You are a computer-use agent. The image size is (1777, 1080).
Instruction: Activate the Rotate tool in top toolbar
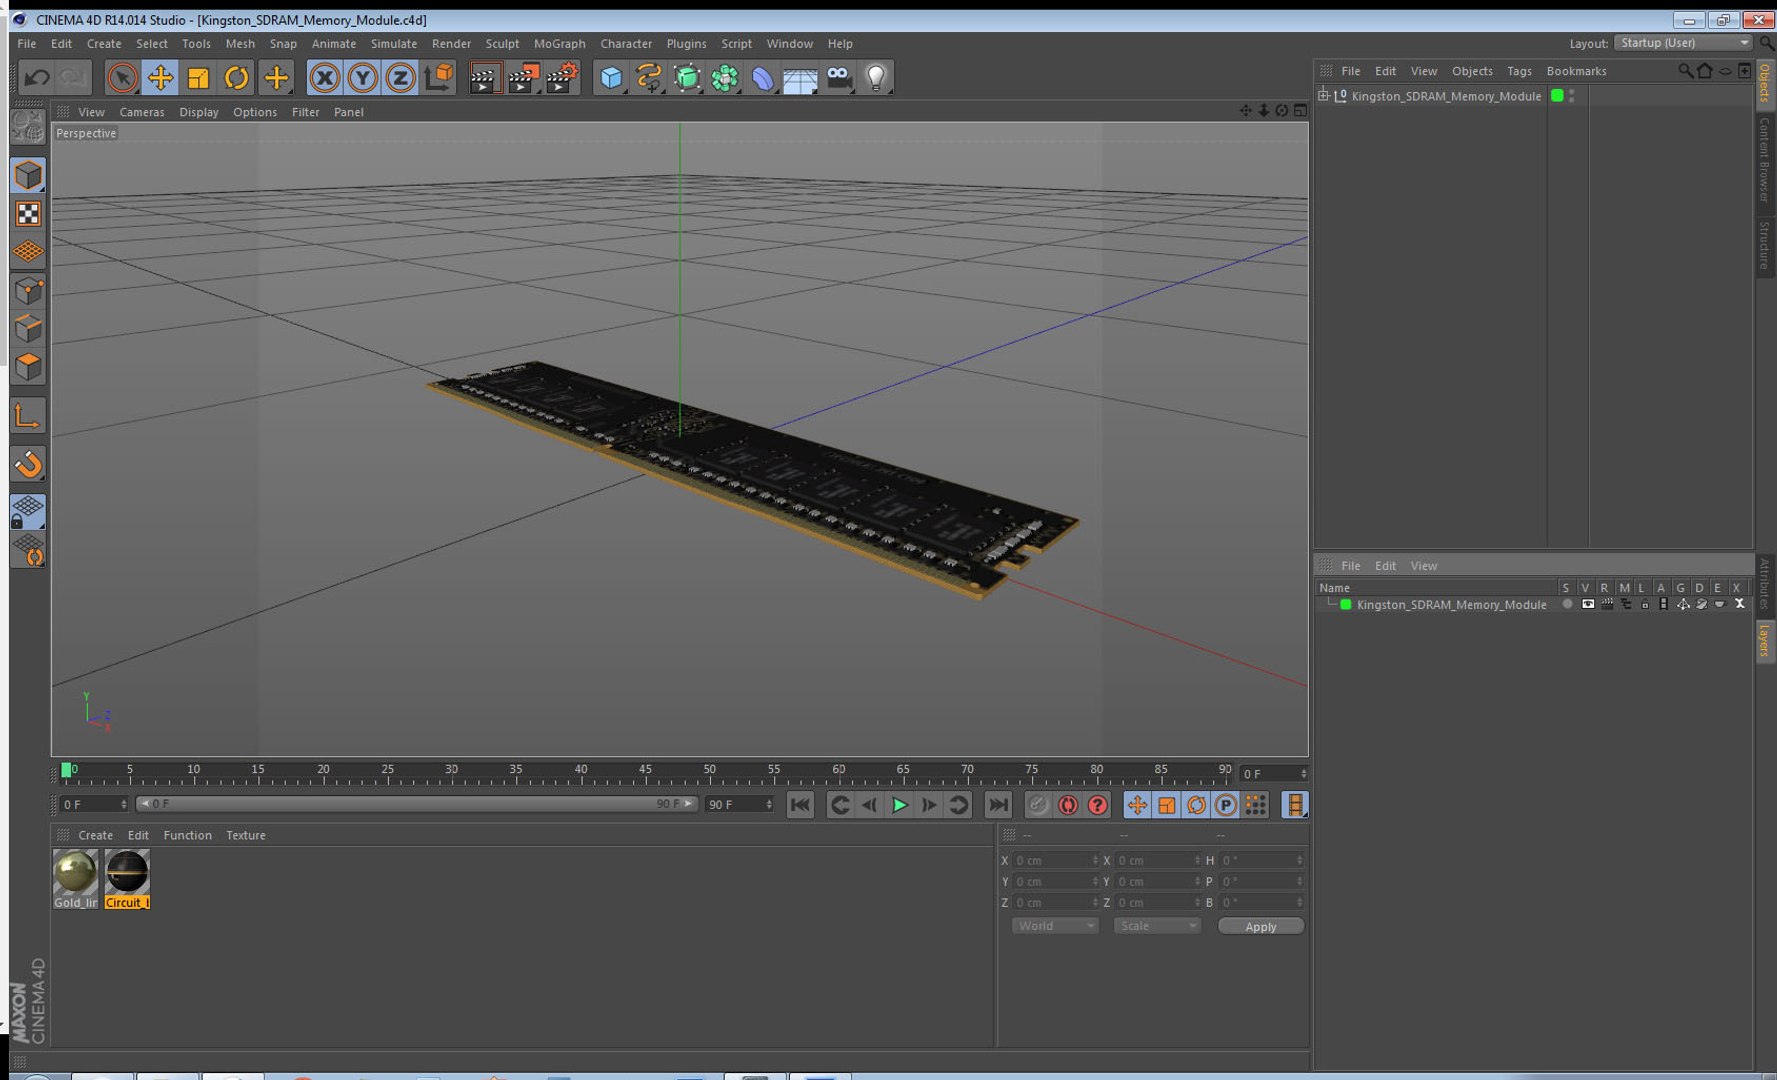236,78
